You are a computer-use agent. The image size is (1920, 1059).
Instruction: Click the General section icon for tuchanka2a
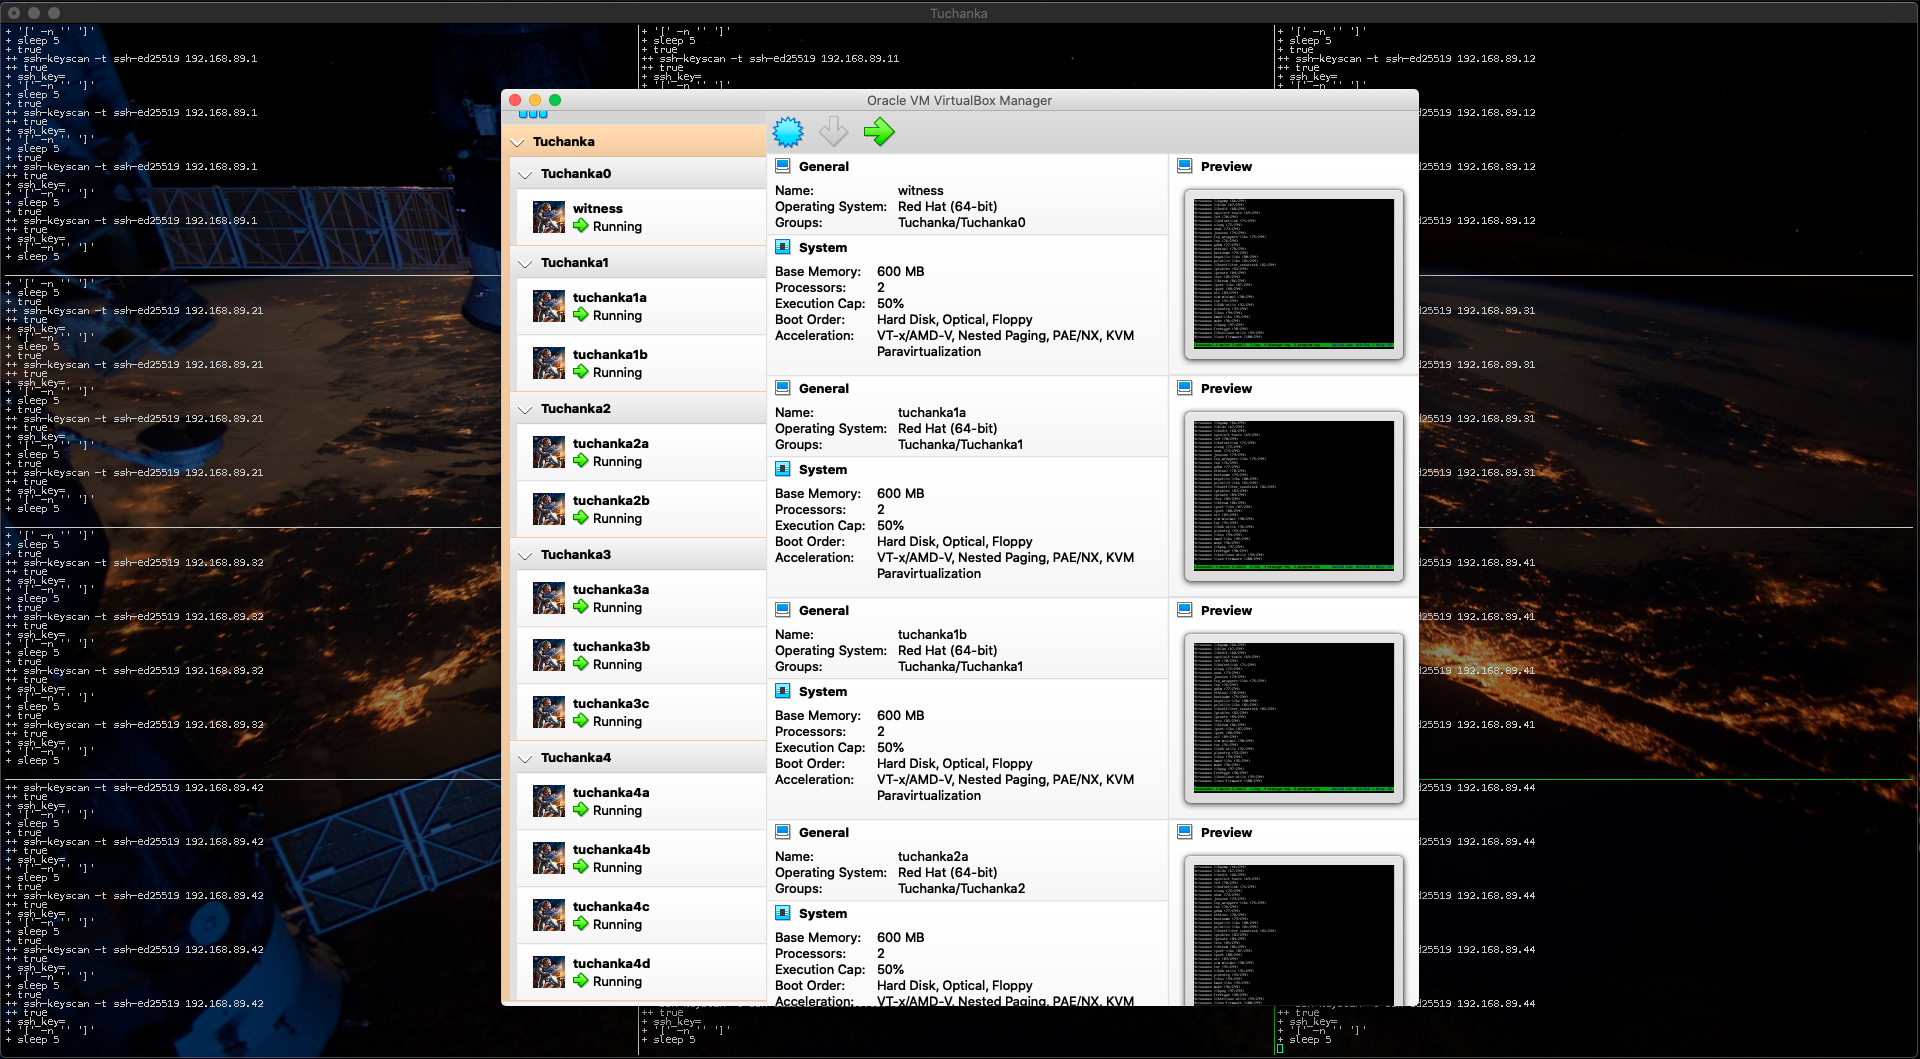coord(783,832)
